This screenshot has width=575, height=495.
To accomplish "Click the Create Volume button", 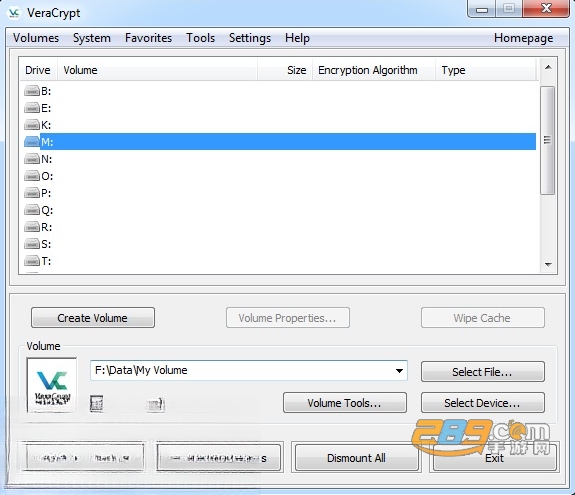I will coord(93,318).
